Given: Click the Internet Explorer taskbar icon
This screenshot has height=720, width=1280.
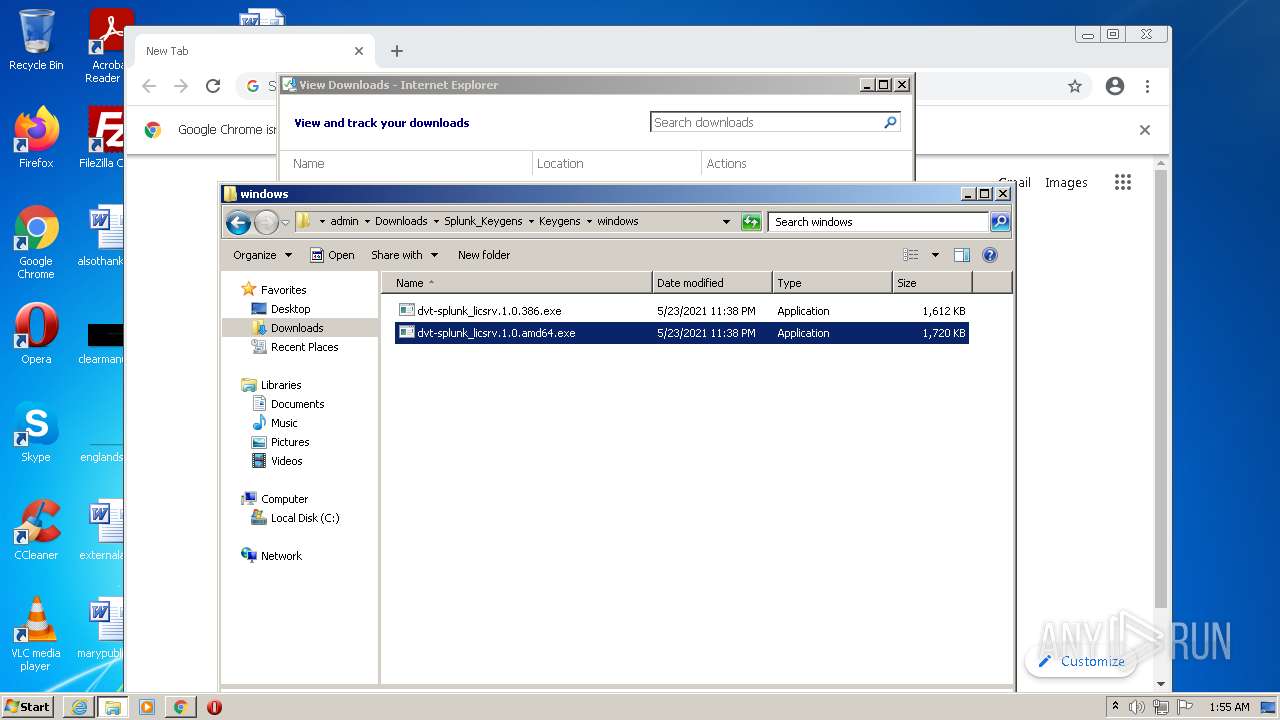Looking at the screenshot, I should coord(79,707).
